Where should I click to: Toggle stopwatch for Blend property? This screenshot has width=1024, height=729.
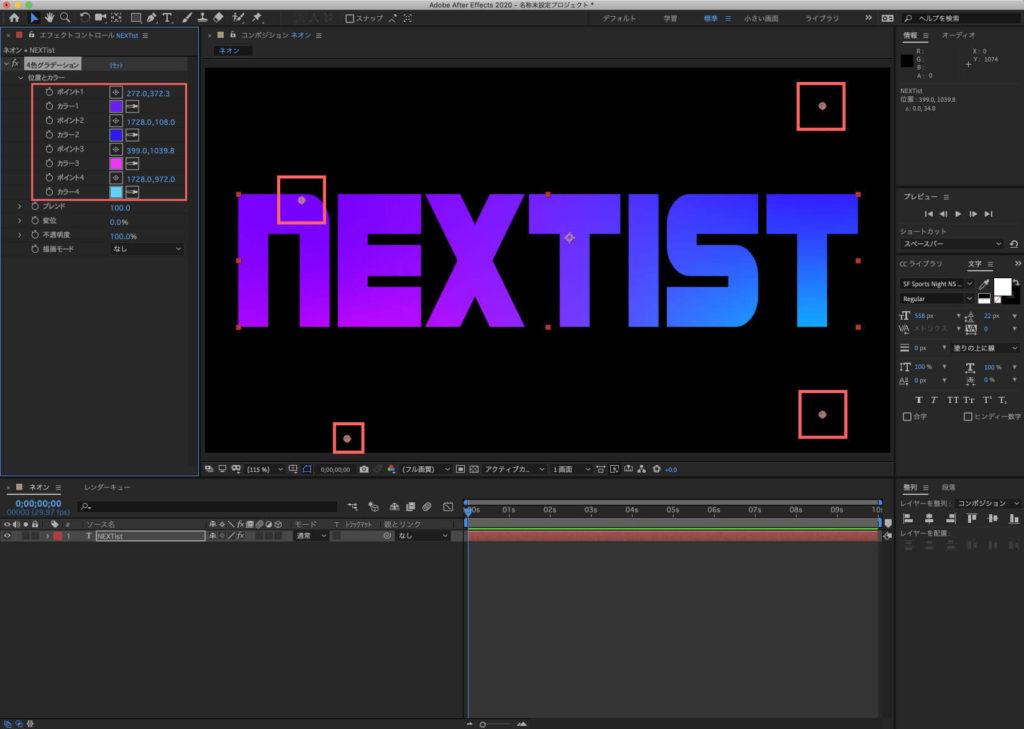tap(35, 206)
